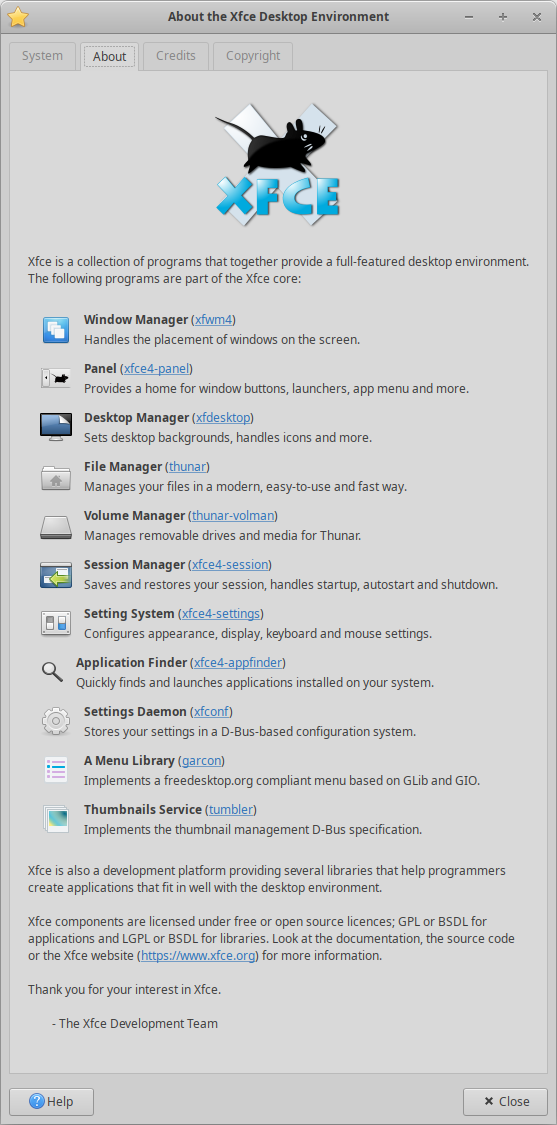The width and height of the screenshot is (557, 1125).
Task: Click the Desktop Manager monitor icon
Action: [x=55, y=427]
